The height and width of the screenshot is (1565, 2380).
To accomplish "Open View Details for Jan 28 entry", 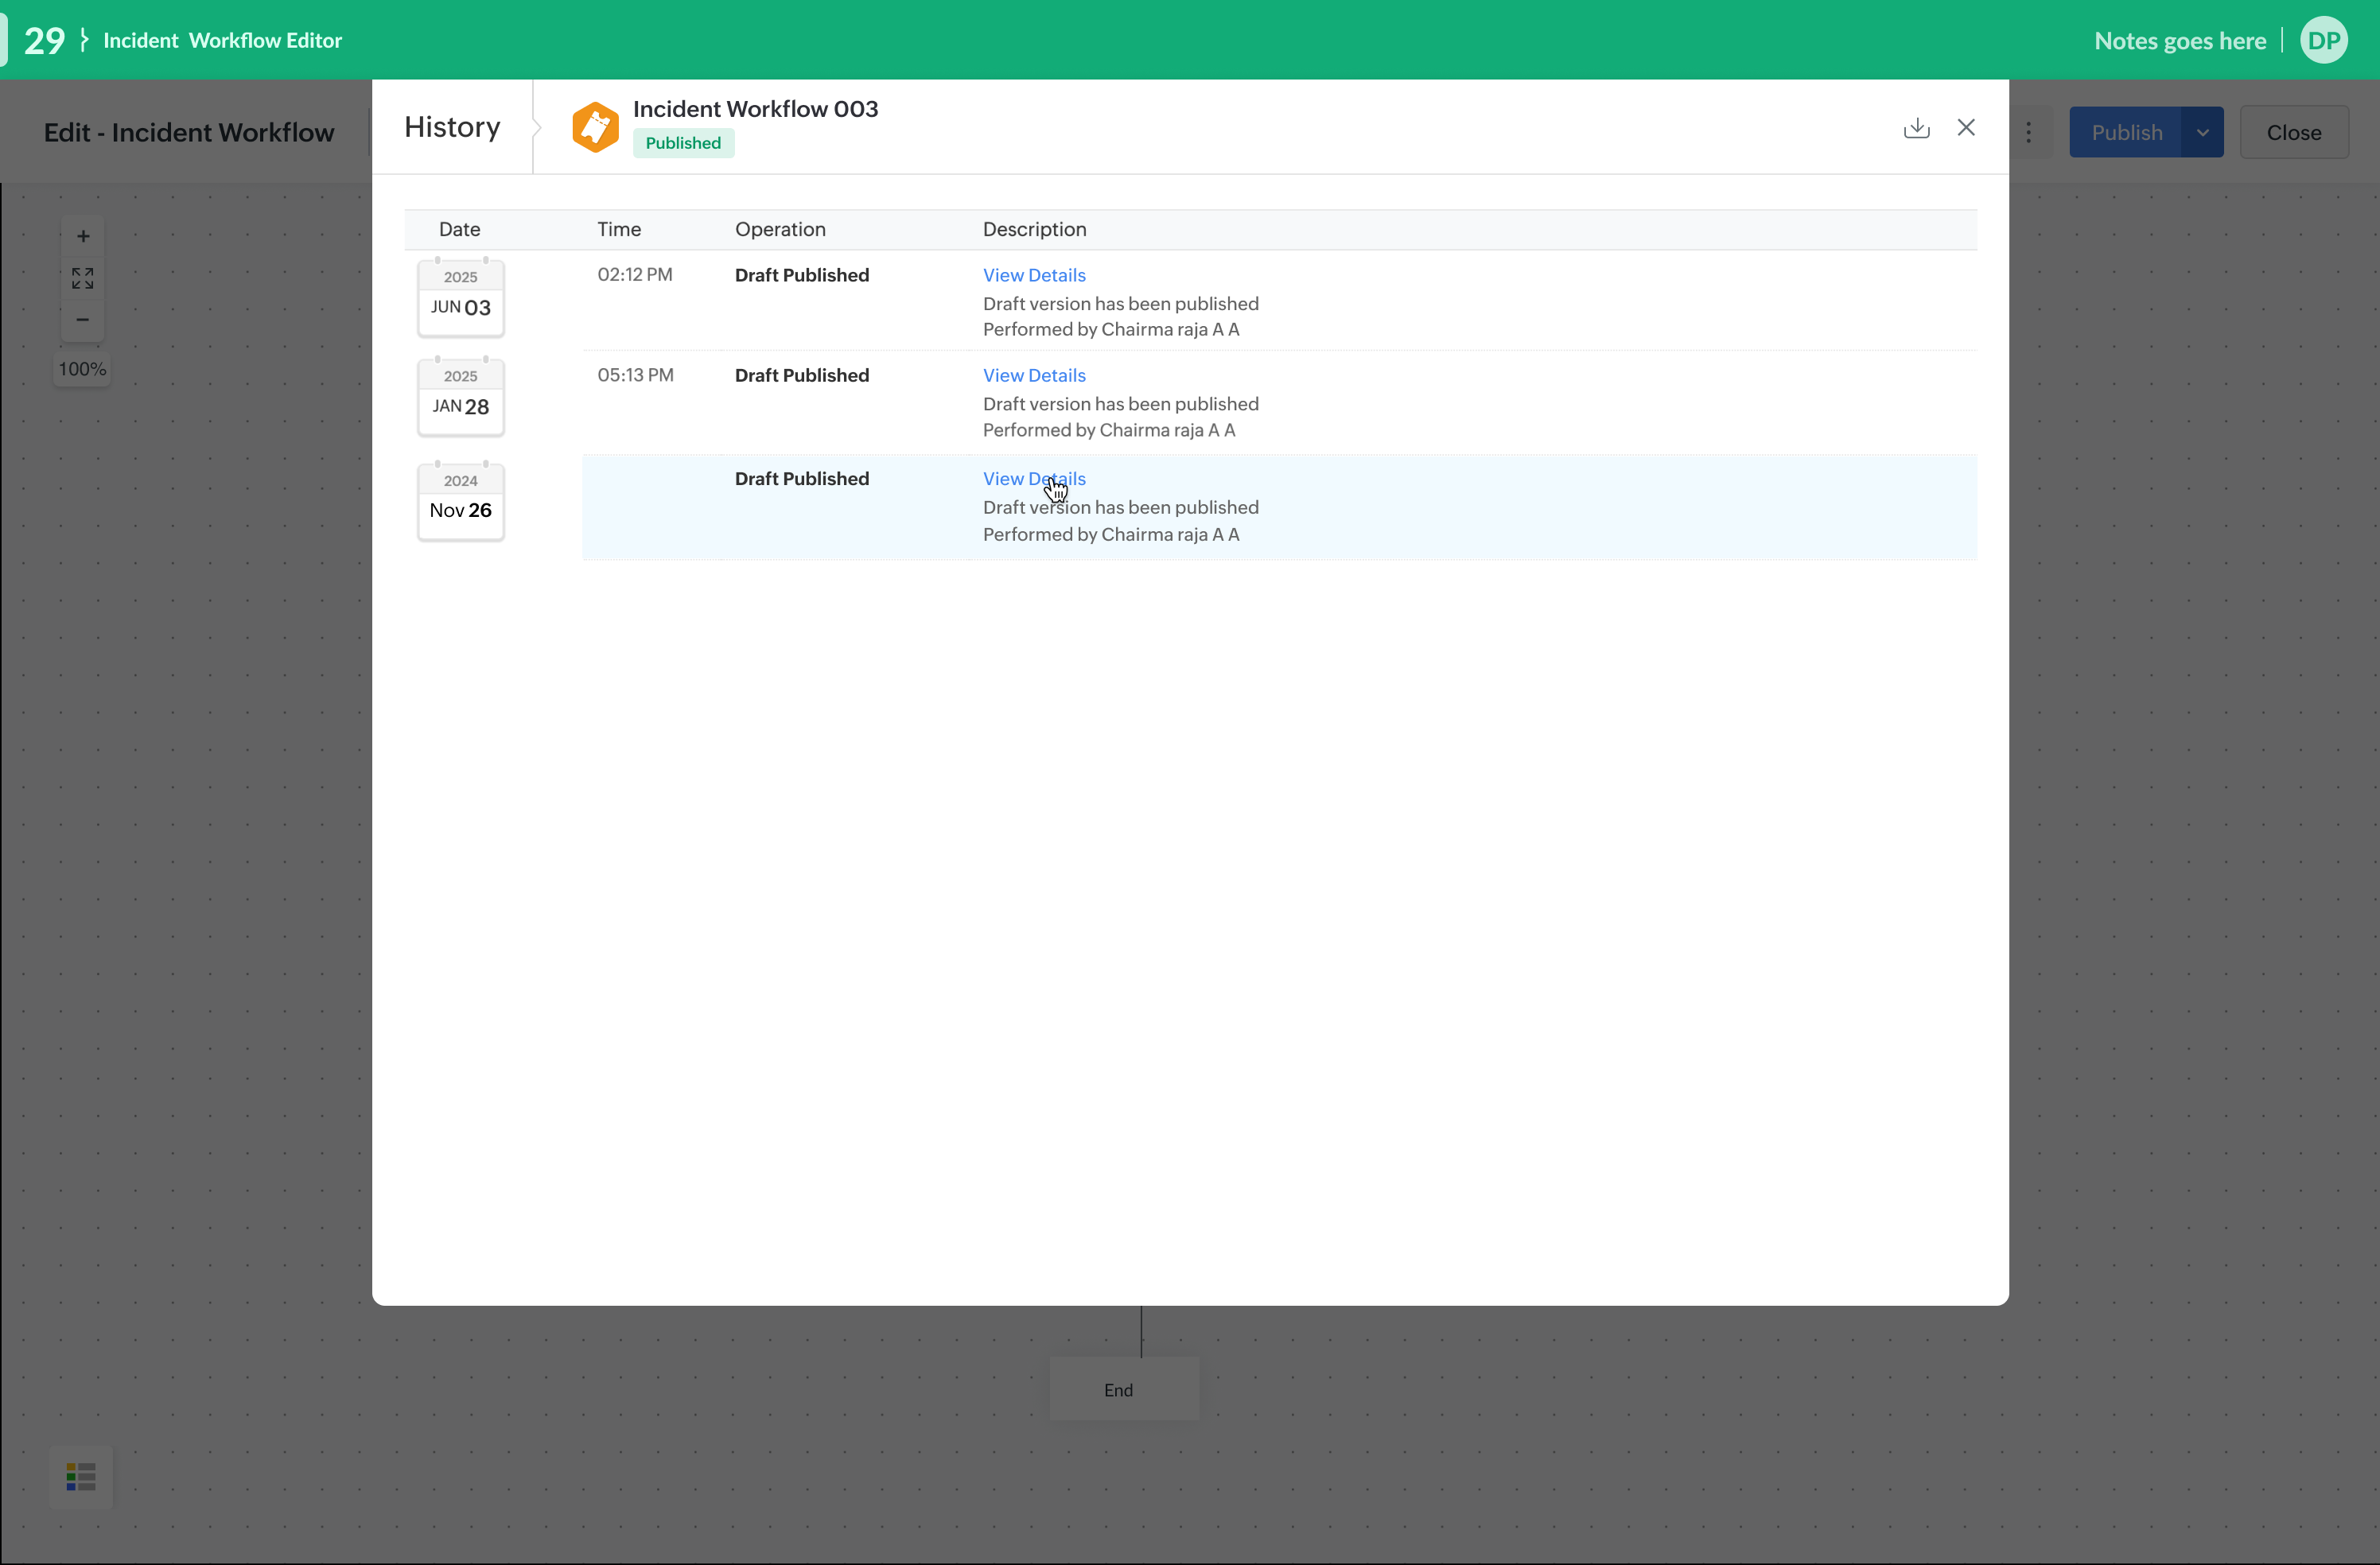I will (1033, 375).
